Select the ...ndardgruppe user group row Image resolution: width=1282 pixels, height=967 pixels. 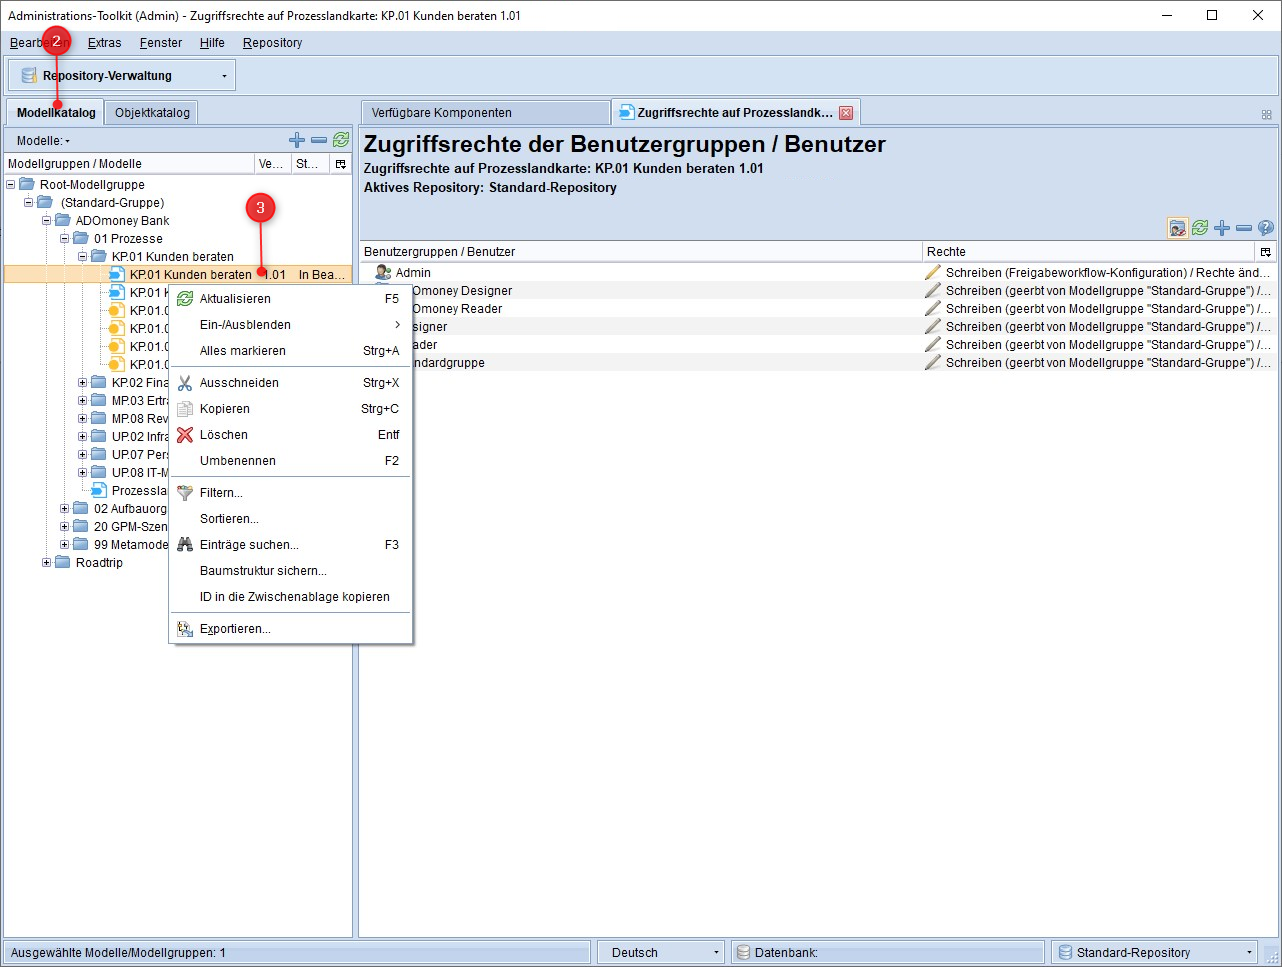click(x=817, y=363)
